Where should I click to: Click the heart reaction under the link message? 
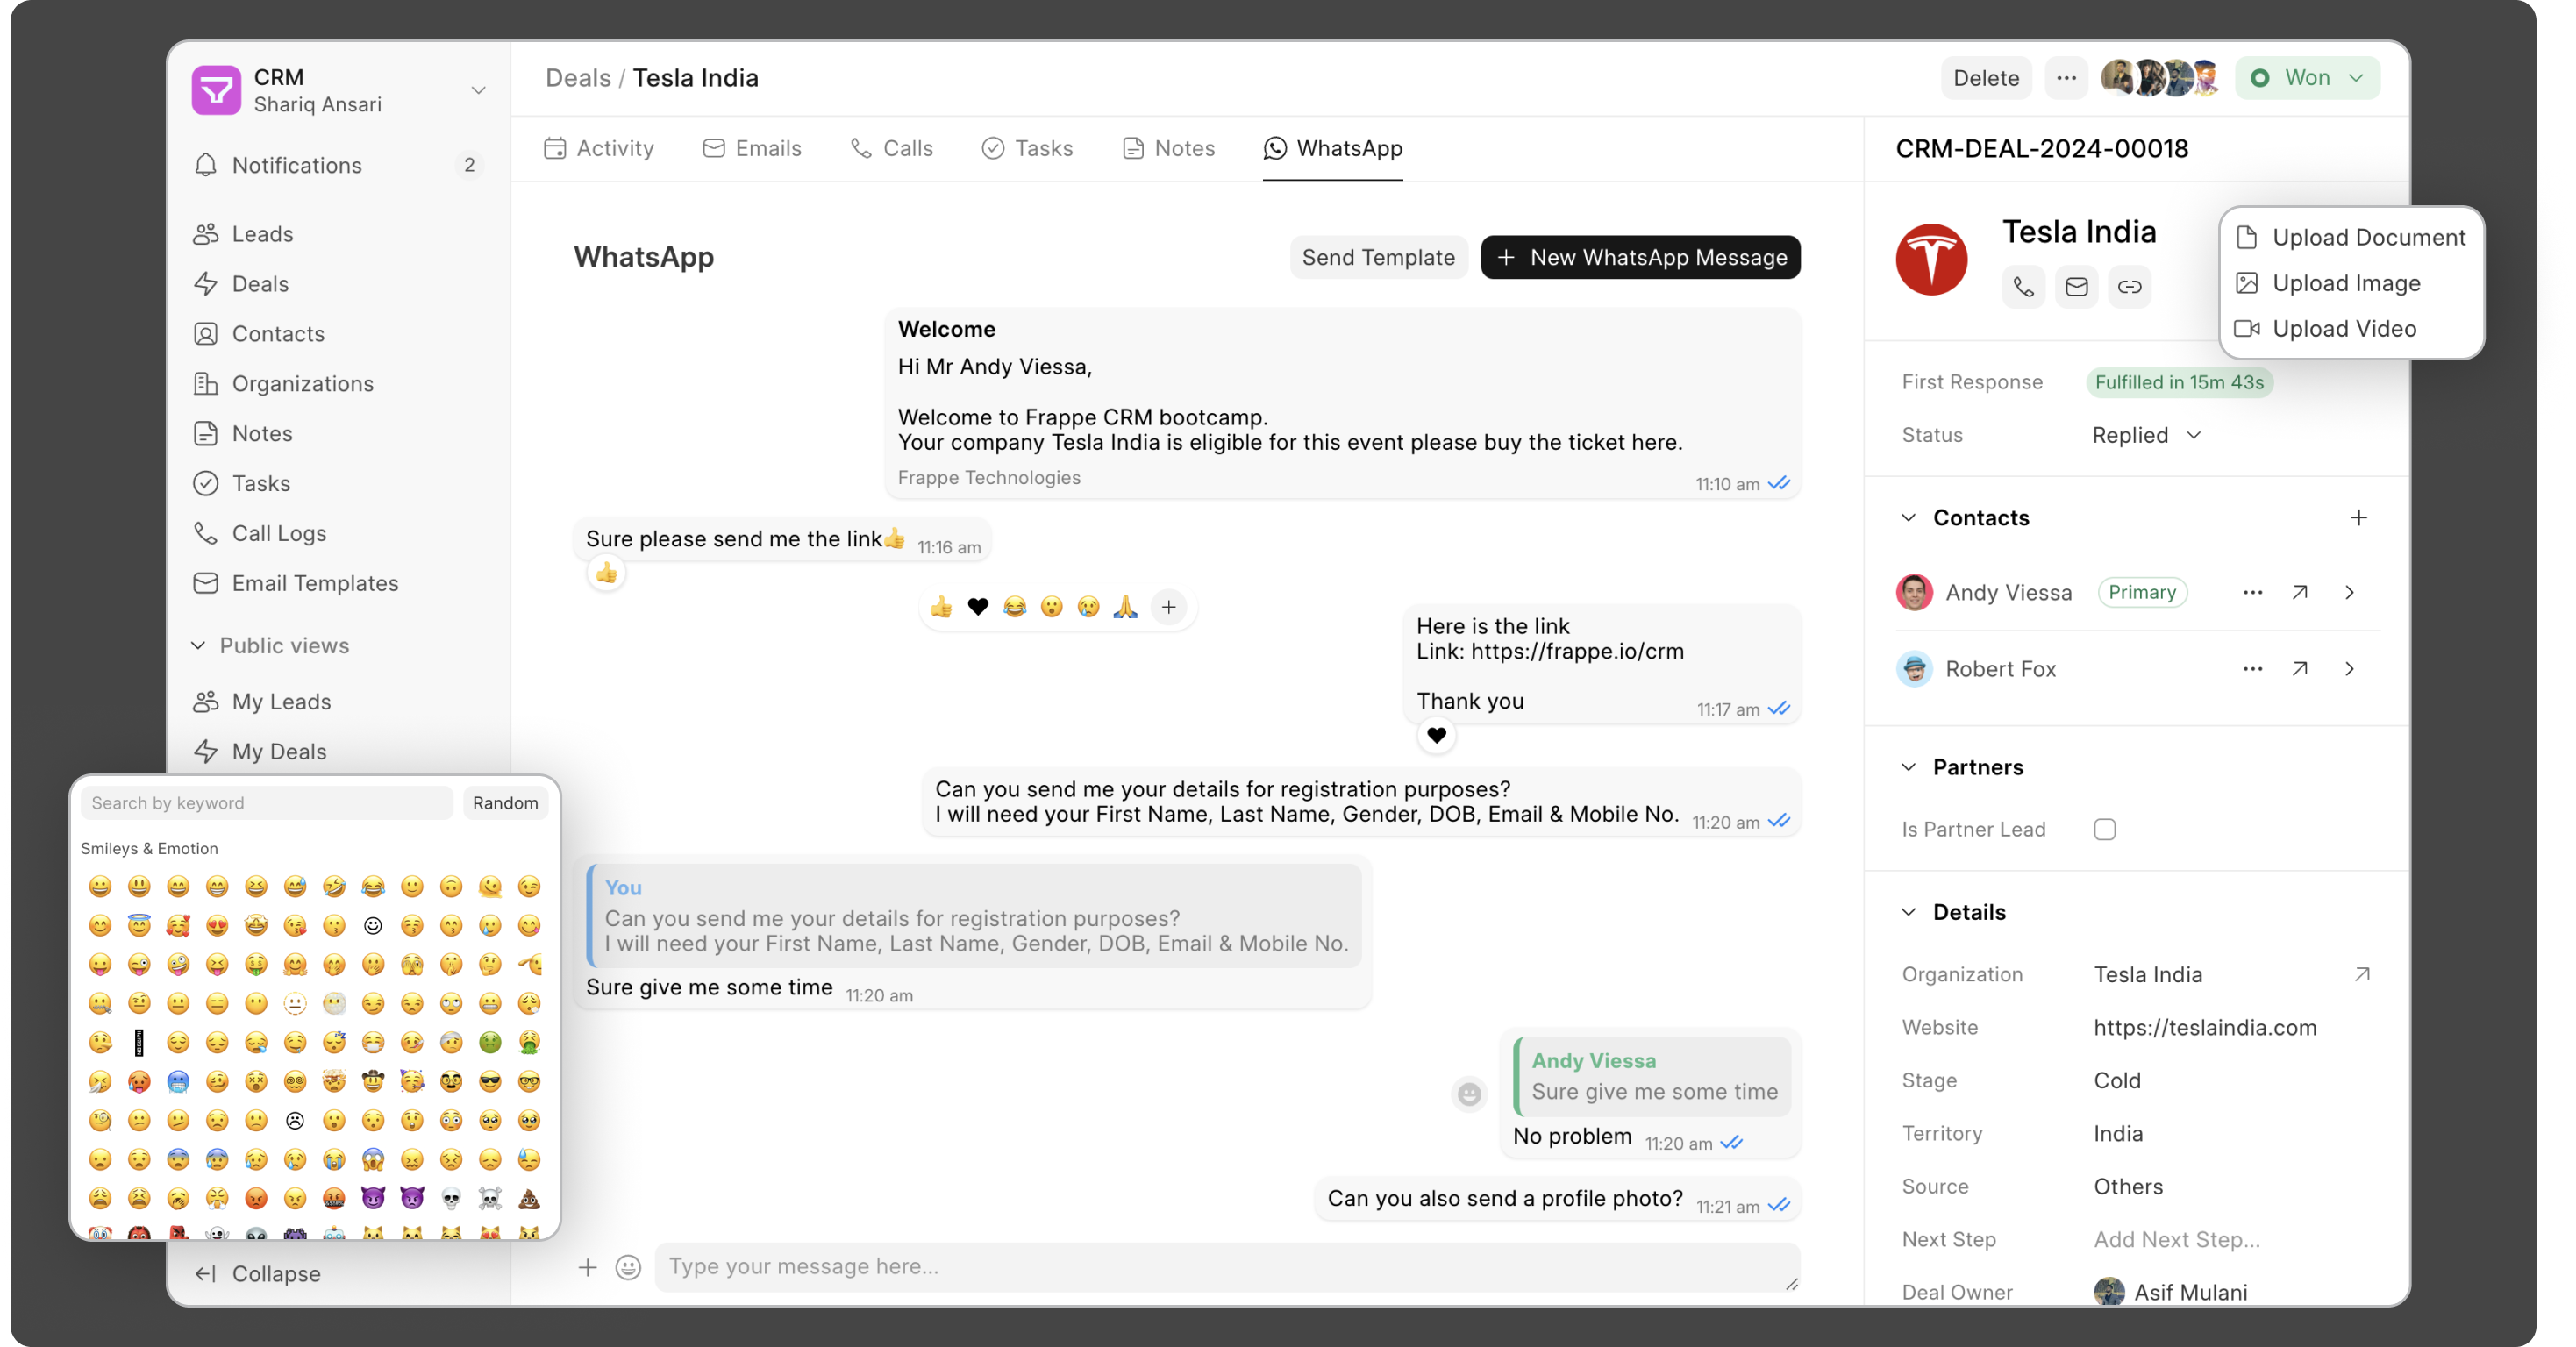(x=1436, y=735)
